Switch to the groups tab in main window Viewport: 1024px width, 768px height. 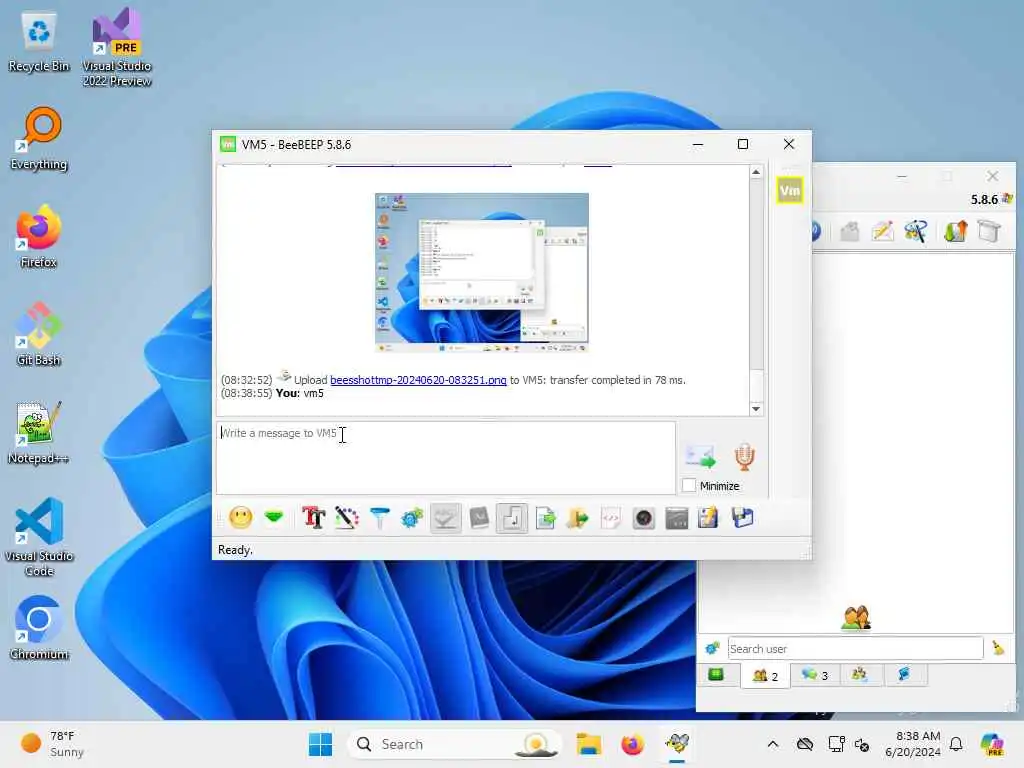tap(859, 675)
